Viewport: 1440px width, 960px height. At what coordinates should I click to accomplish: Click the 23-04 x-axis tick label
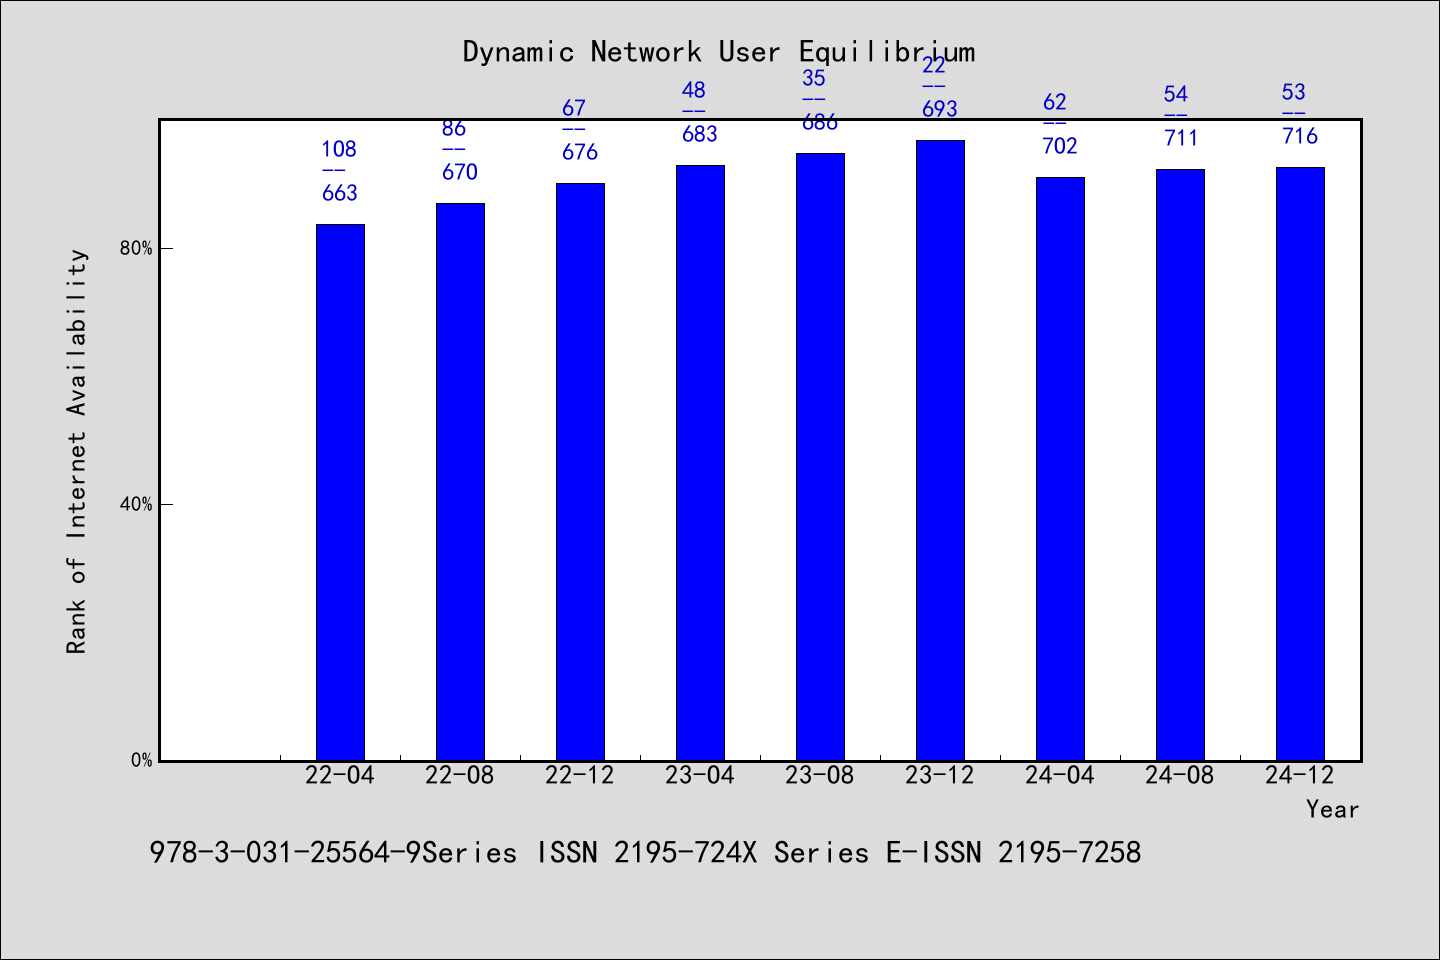tap(700, 775)
